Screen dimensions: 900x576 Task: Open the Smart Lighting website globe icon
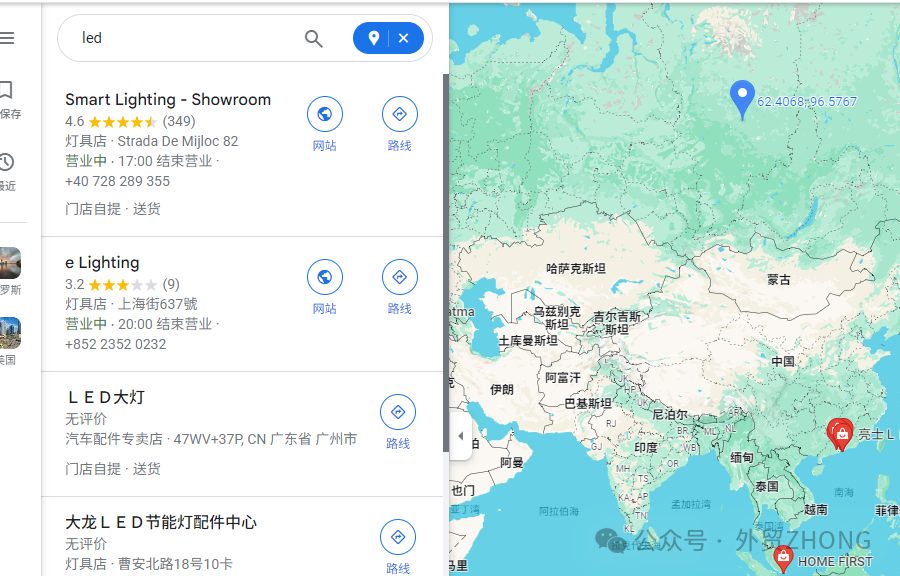[x=325, y=114]
